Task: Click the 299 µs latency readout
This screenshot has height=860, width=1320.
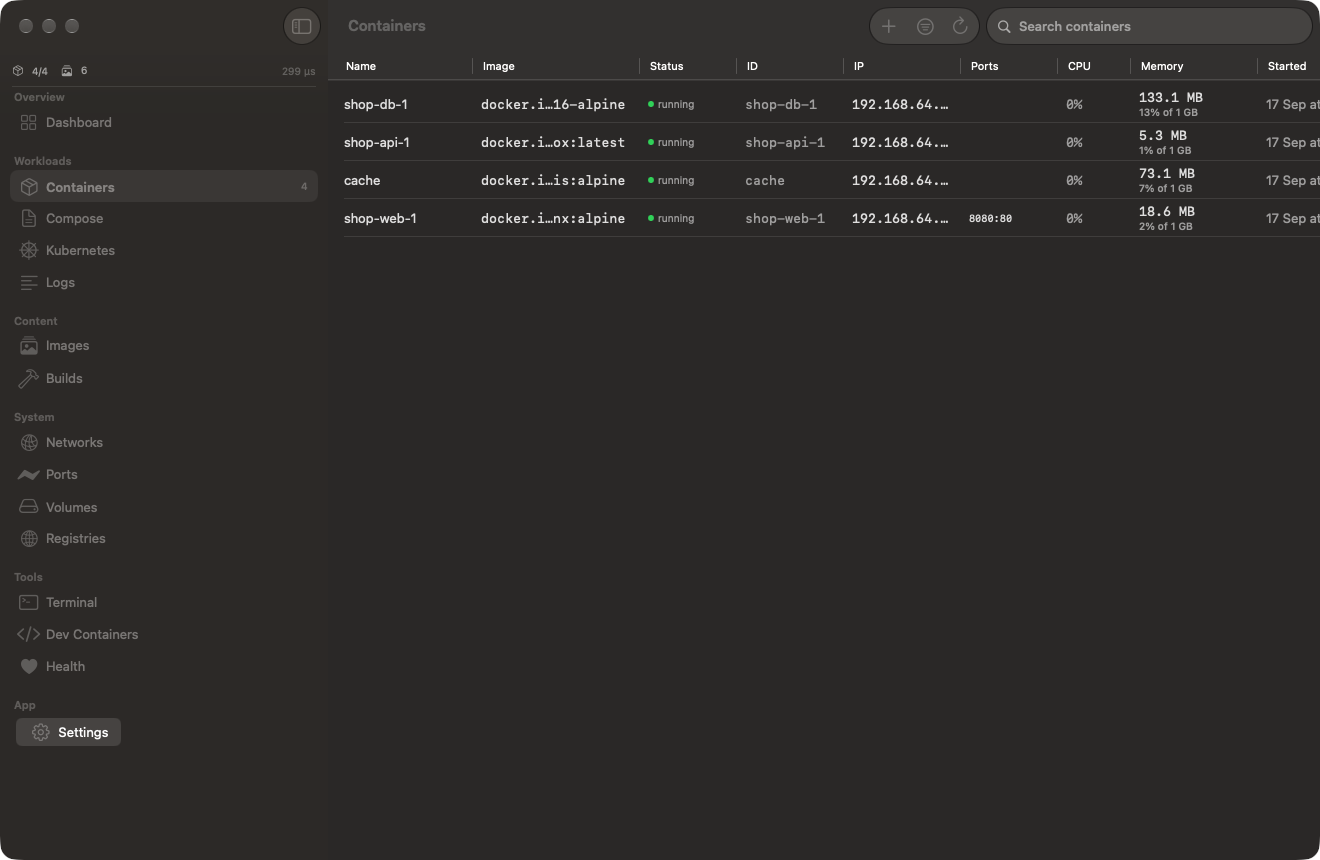Action: (298, 71)
